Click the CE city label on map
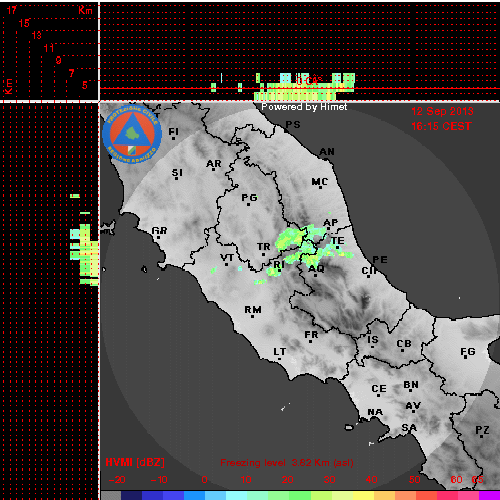Screen dimensions: 500x500 379,389
